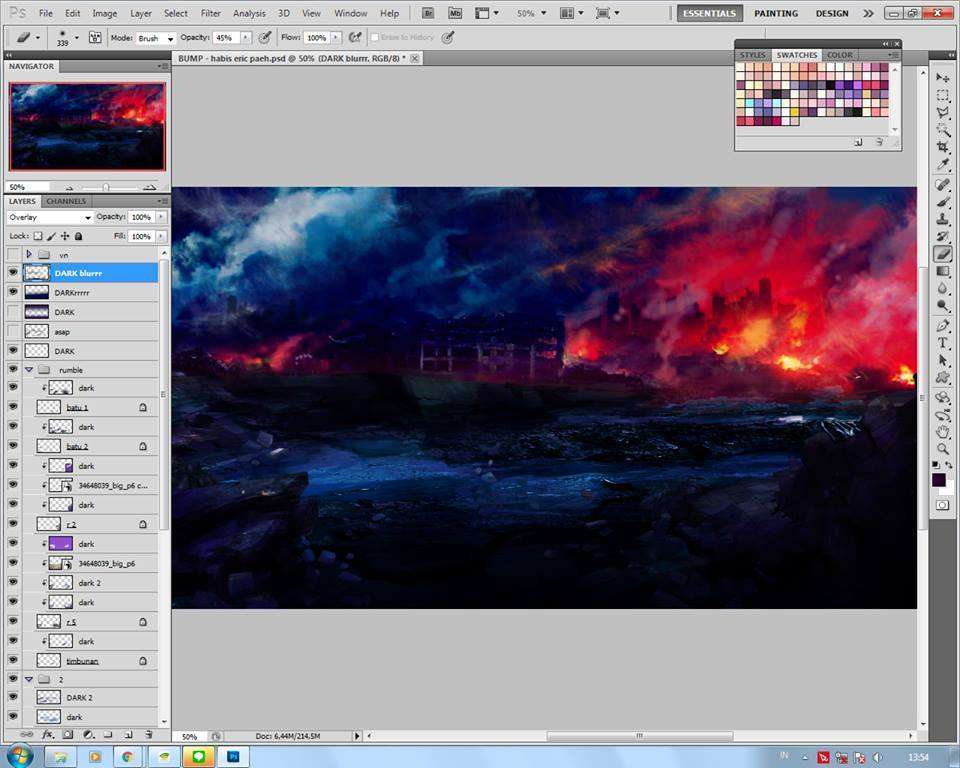Select the Gradient tool

(943, 271)
